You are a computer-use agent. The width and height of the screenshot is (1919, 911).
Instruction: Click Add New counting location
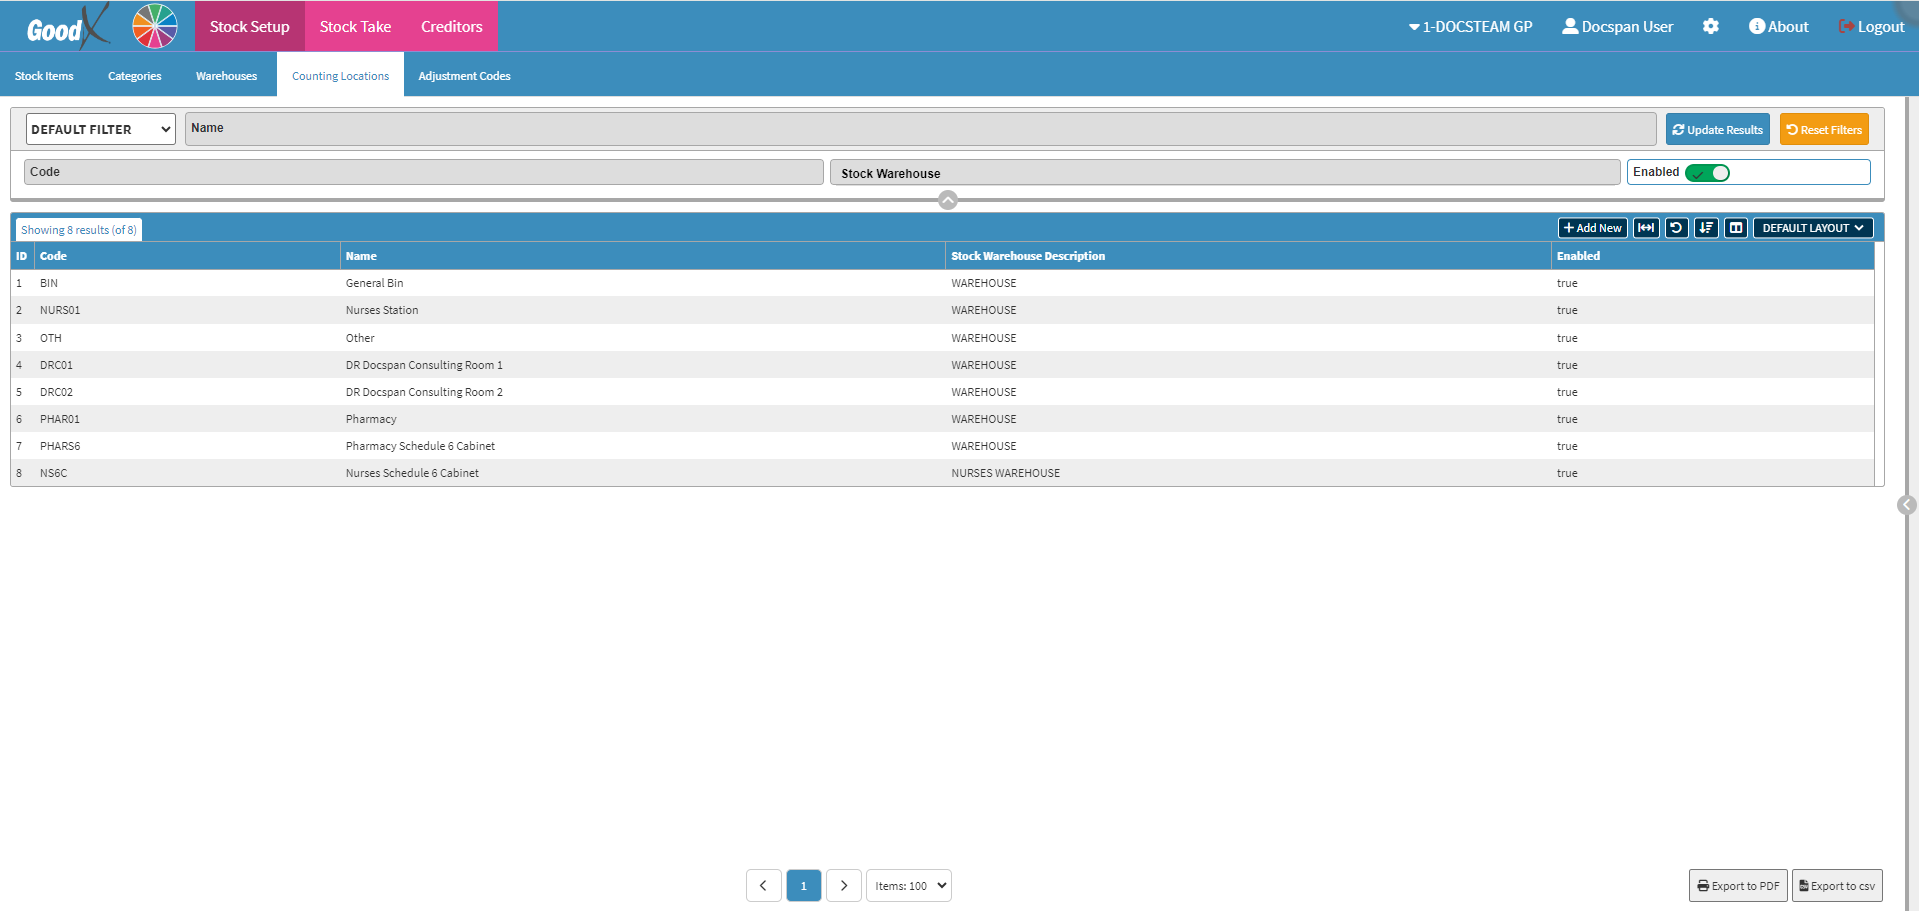pos(1592,228)
